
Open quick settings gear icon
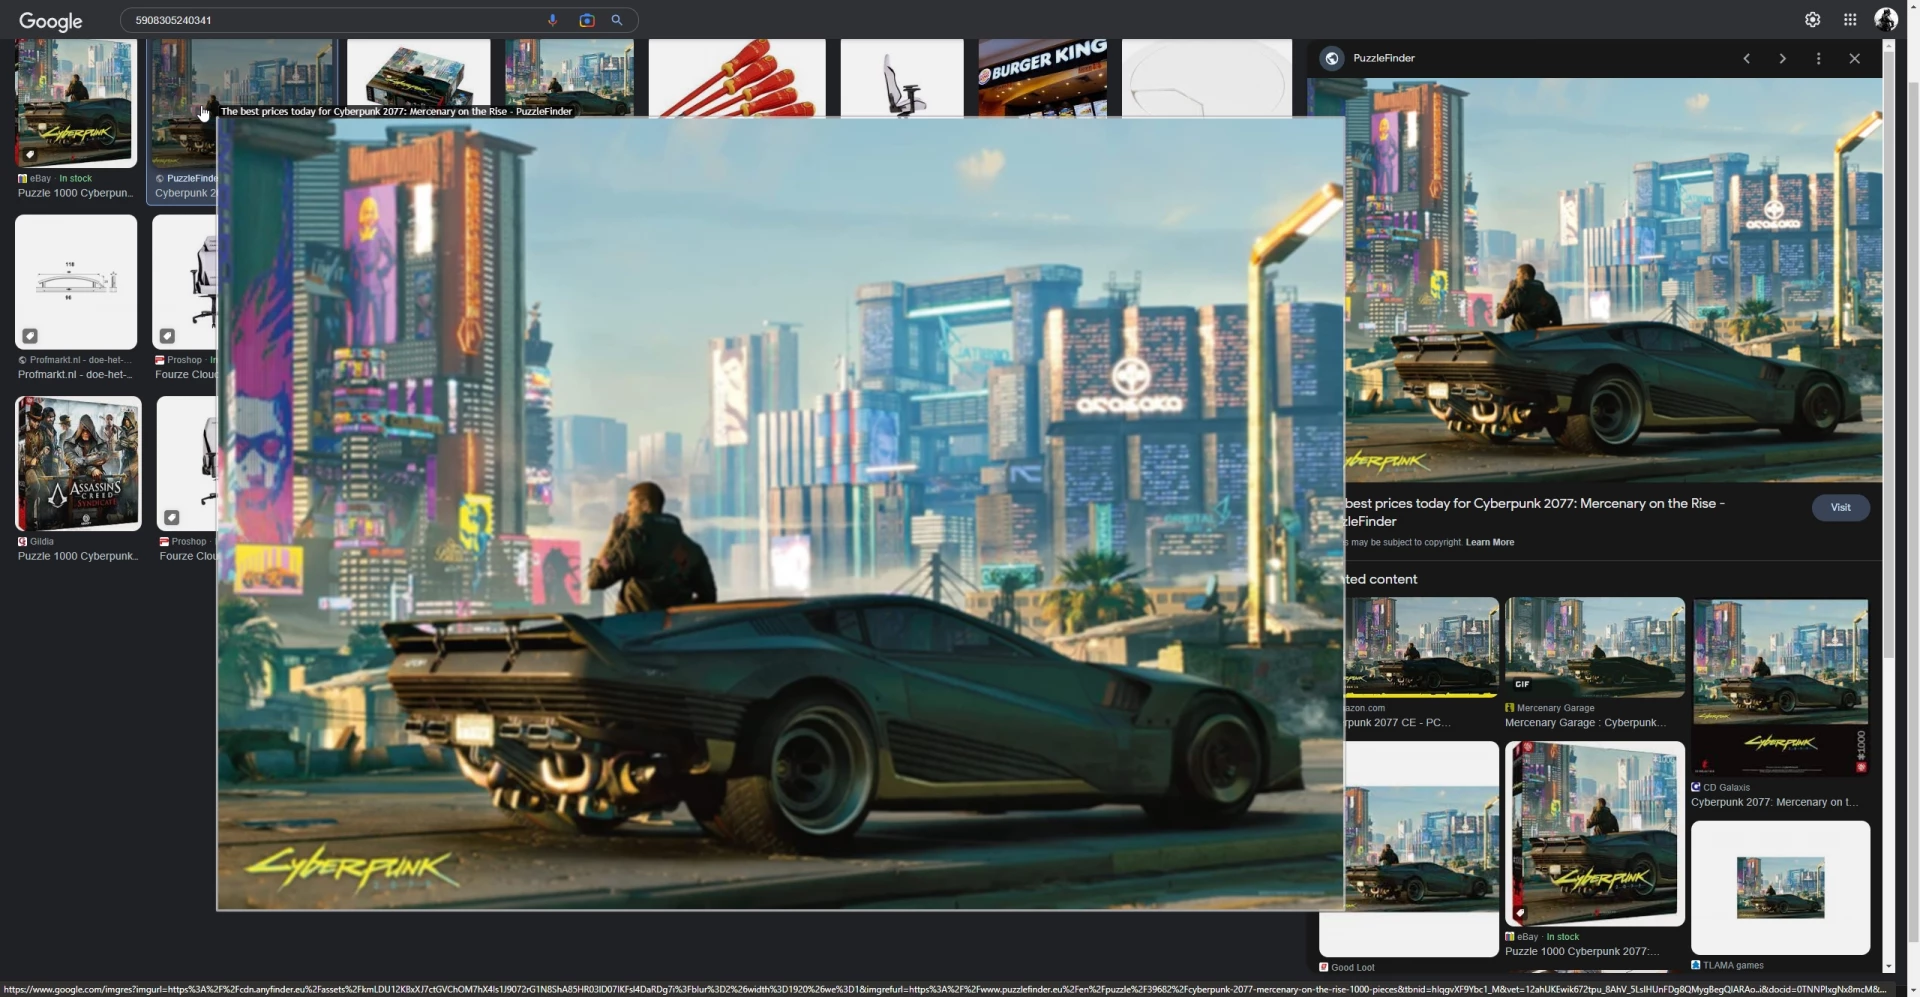1812,19
